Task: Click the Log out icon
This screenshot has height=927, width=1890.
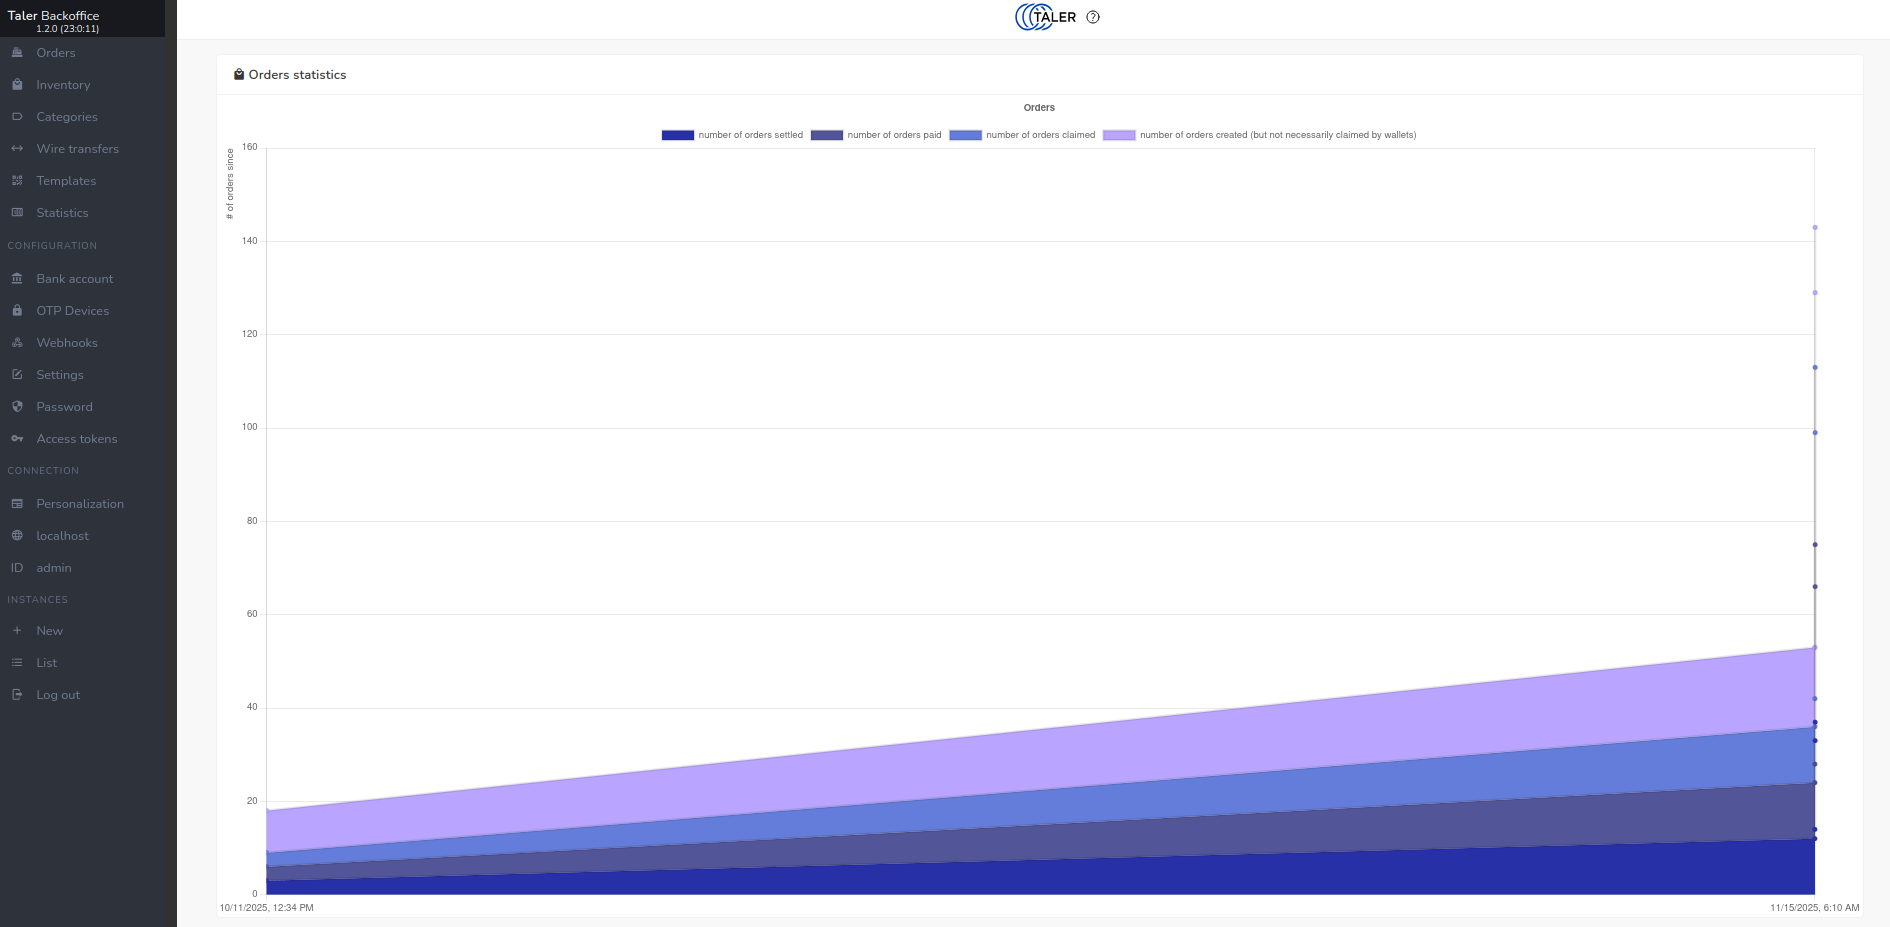Action: pyautogui.click(x=17, y=695)
